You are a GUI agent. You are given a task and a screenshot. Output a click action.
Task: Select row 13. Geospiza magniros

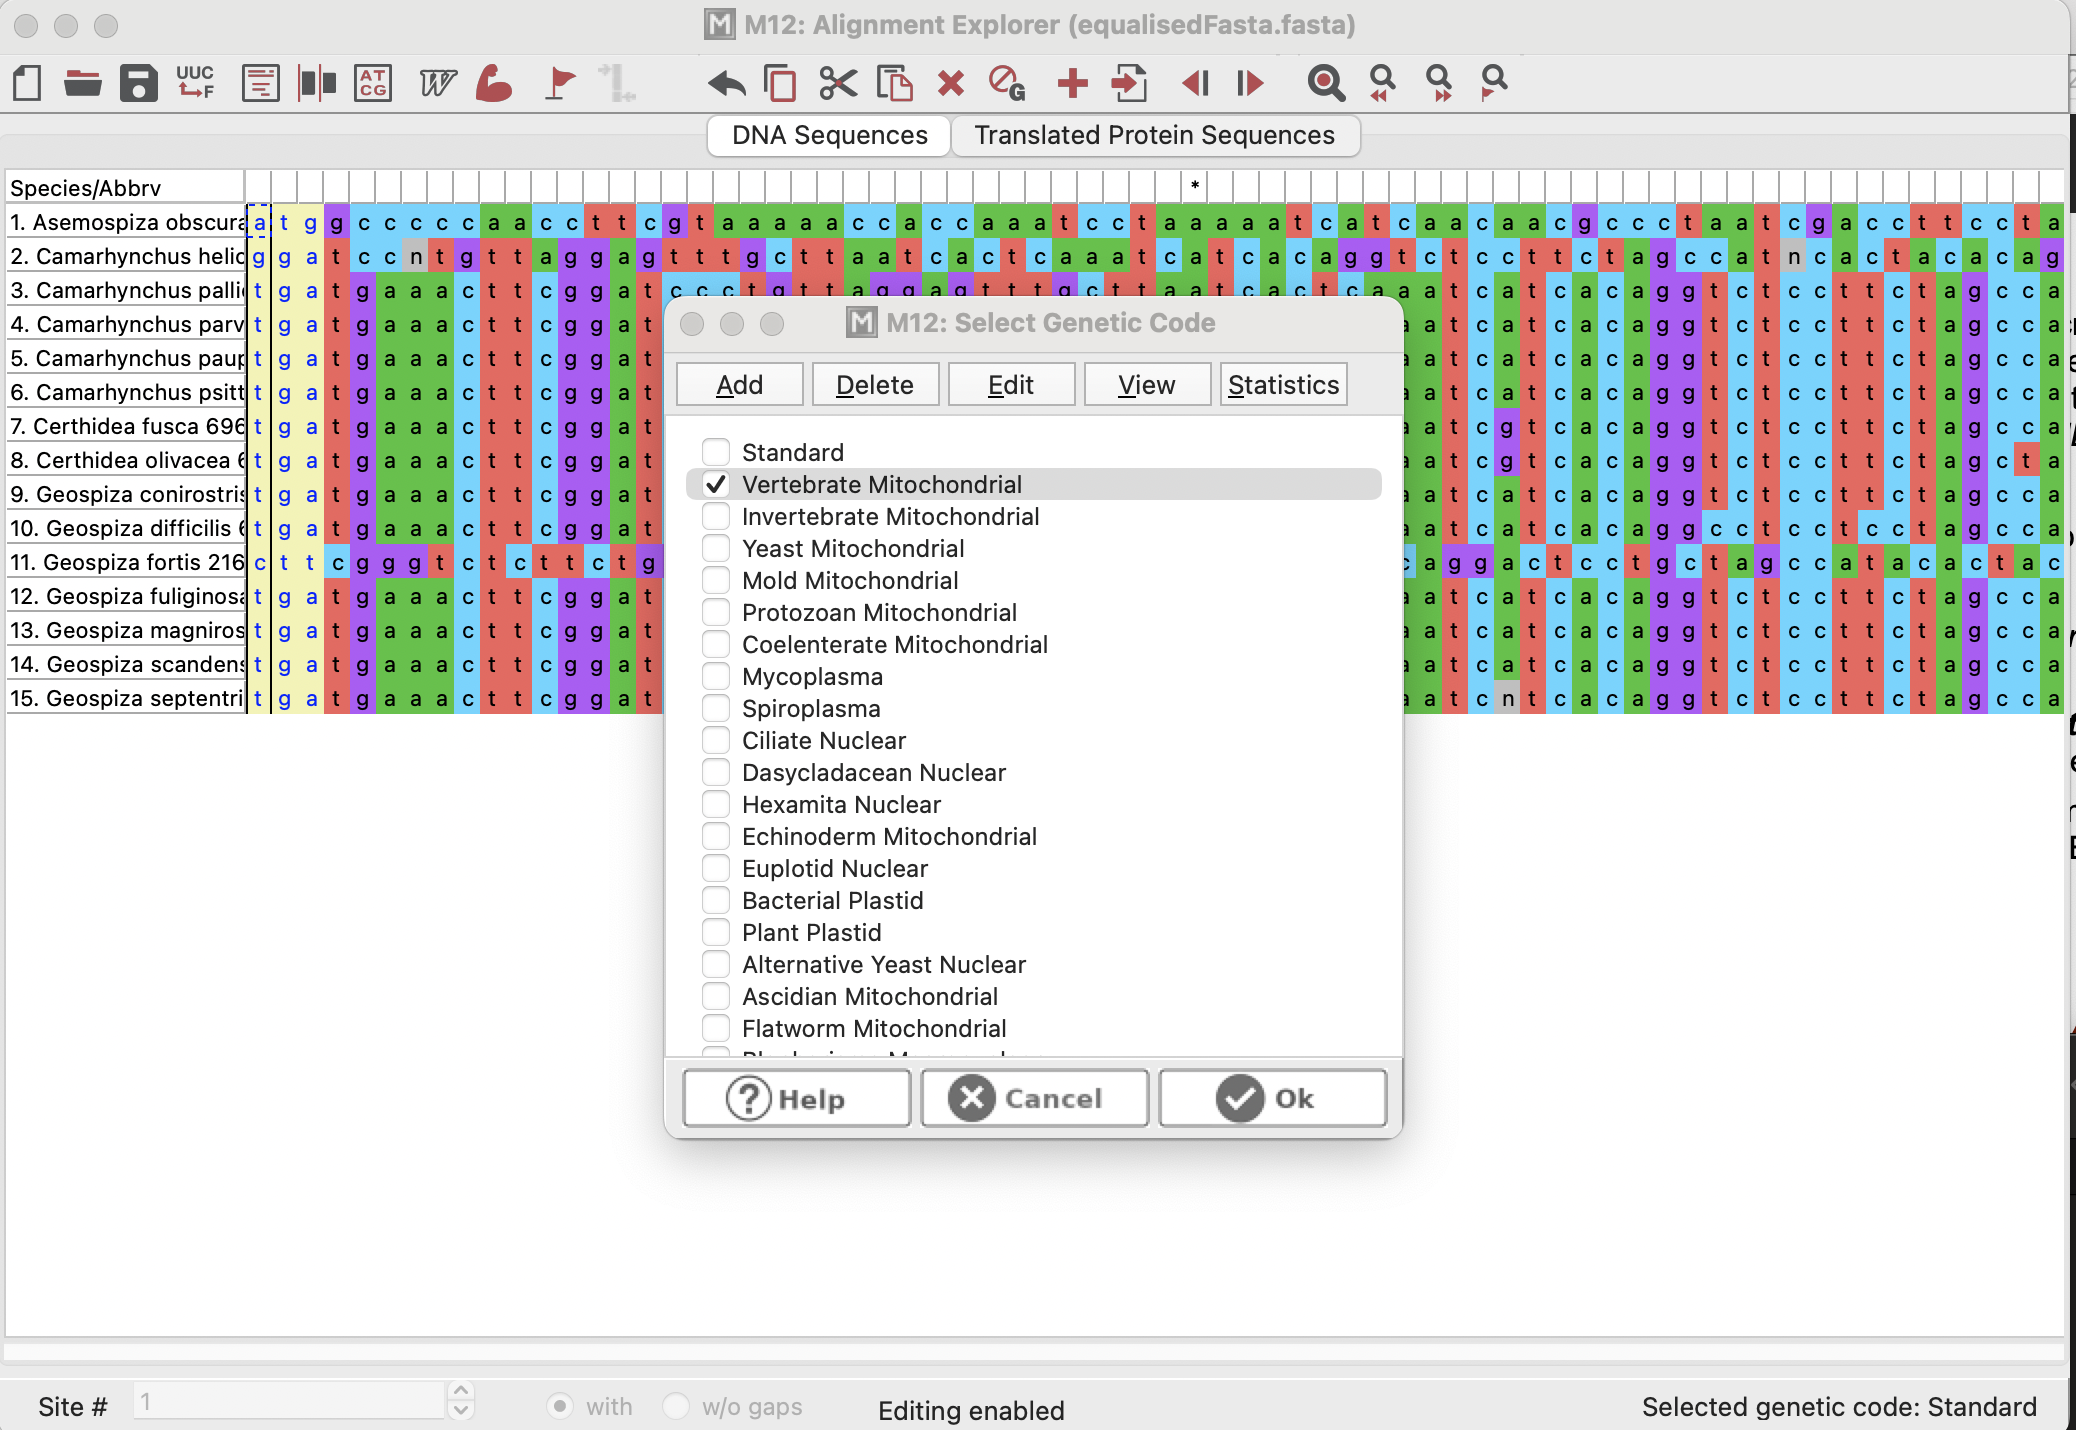[x=126, y=630]
